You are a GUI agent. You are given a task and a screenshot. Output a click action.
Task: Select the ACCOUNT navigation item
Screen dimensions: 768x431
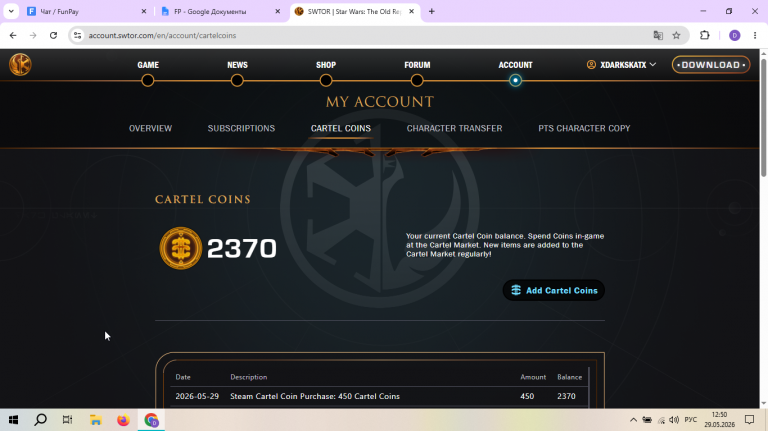point(515,65)
